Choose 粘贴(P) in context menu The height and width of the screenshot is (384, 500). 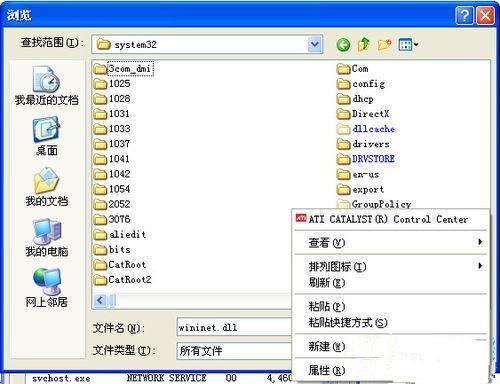(390, 306)
